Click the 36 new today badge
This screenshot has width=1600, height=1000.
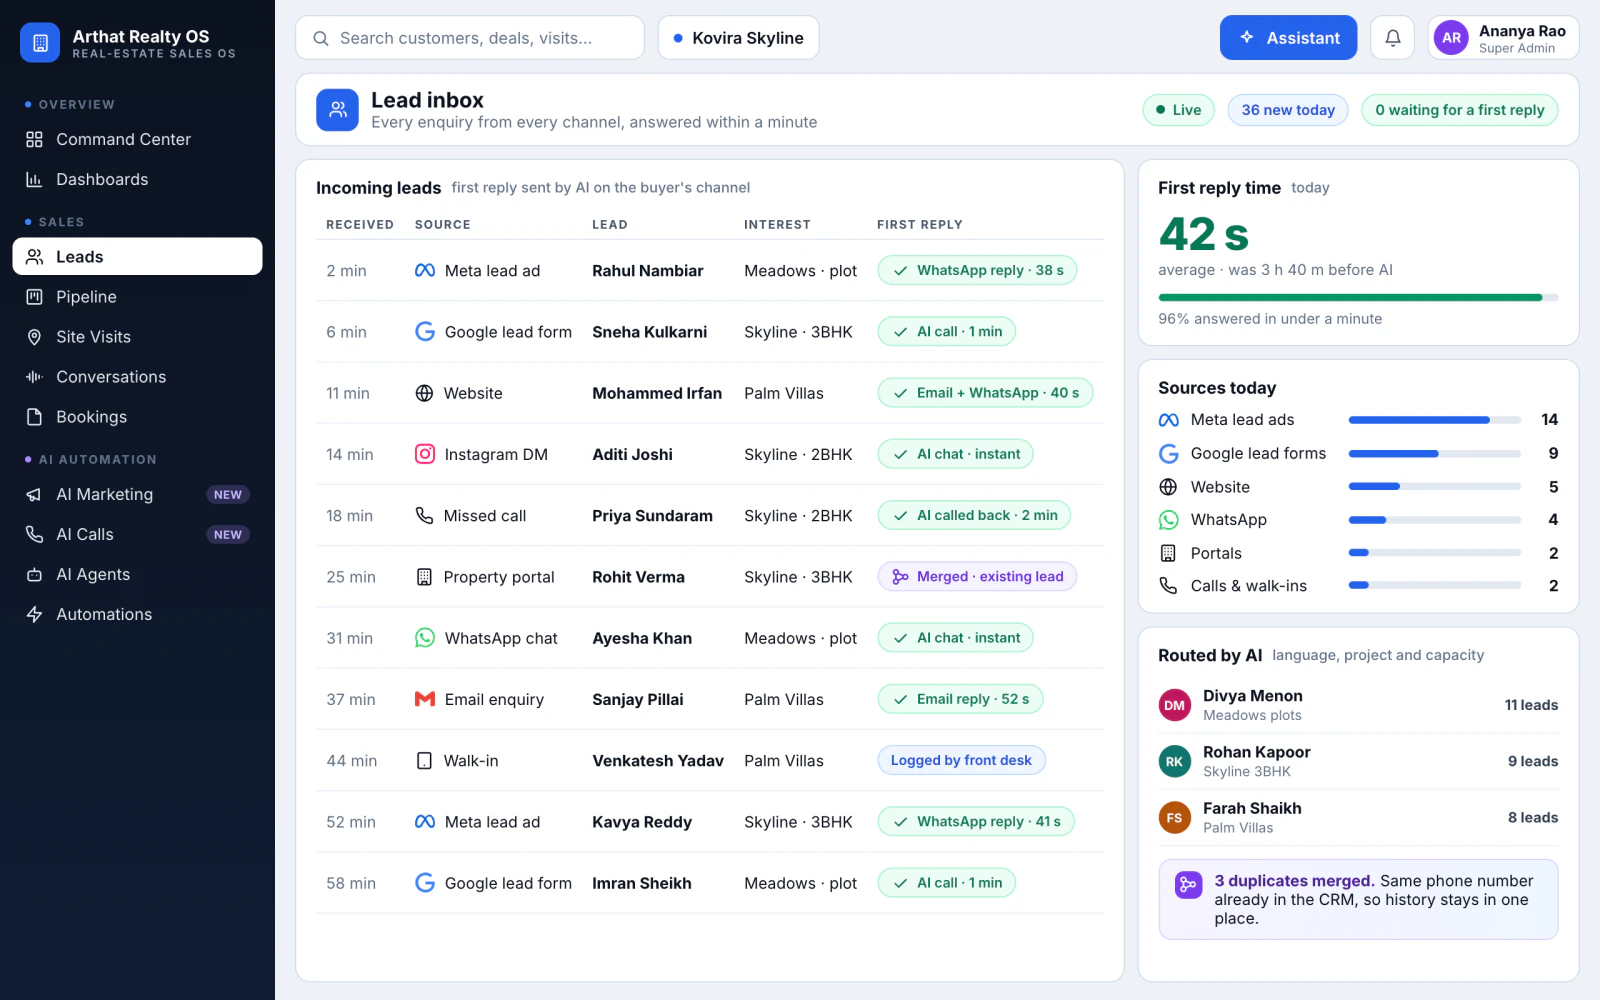[1288, 110]
